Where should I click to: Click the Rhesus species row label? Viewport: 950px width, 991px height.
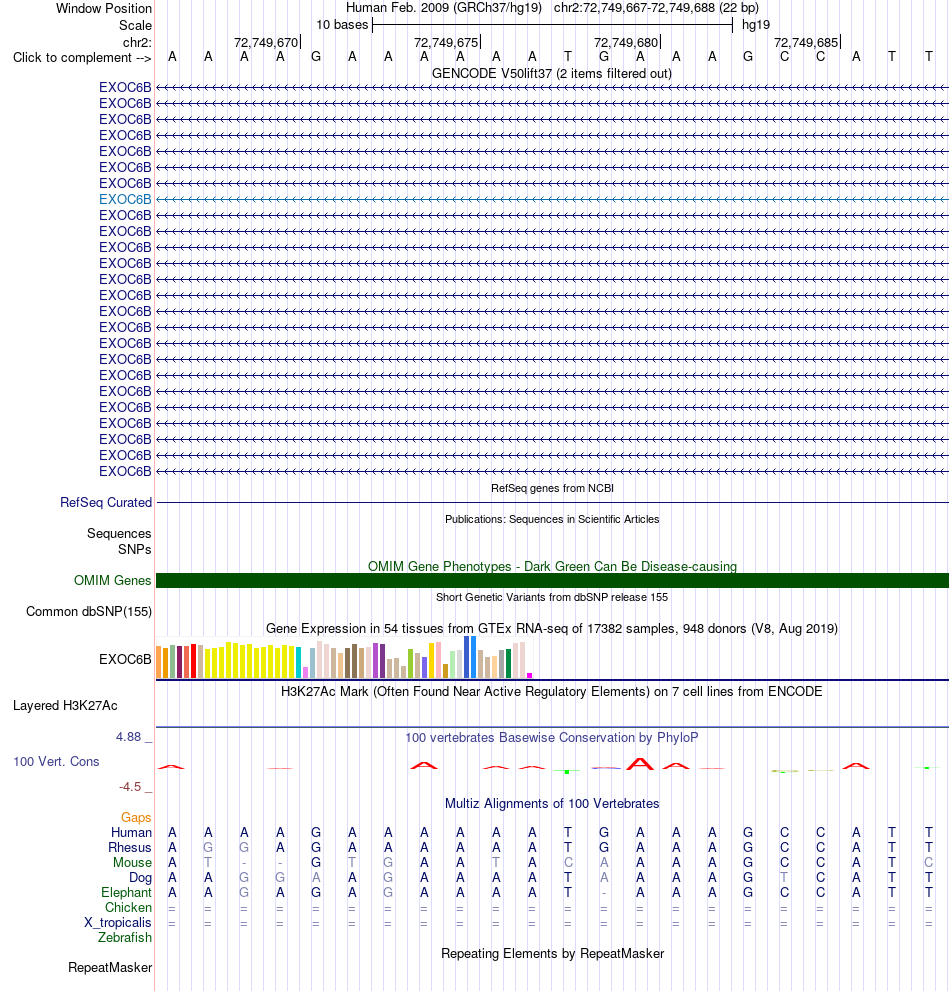130,848
